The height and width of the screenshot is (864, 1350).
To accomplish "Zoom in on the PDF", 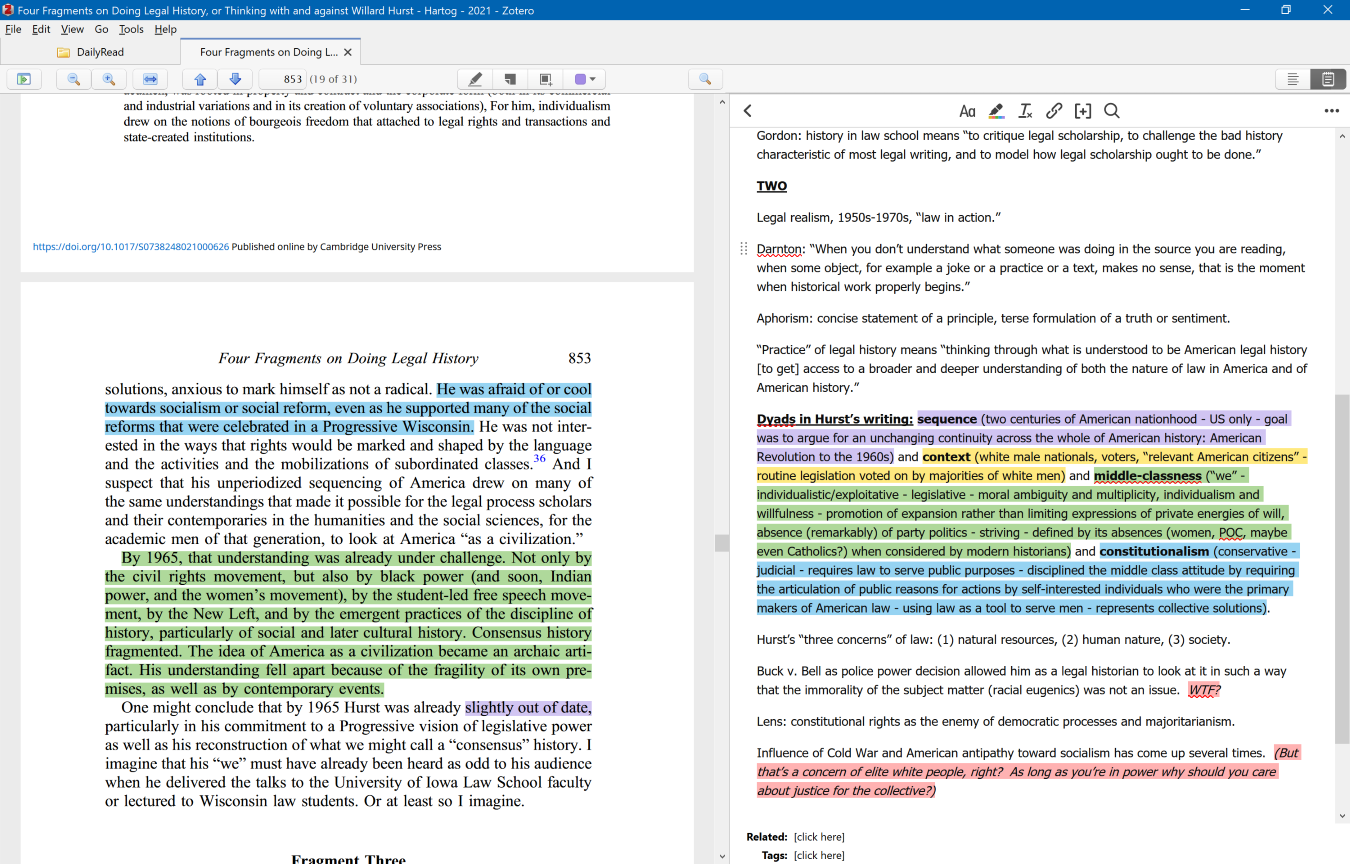I will [109, 79].
